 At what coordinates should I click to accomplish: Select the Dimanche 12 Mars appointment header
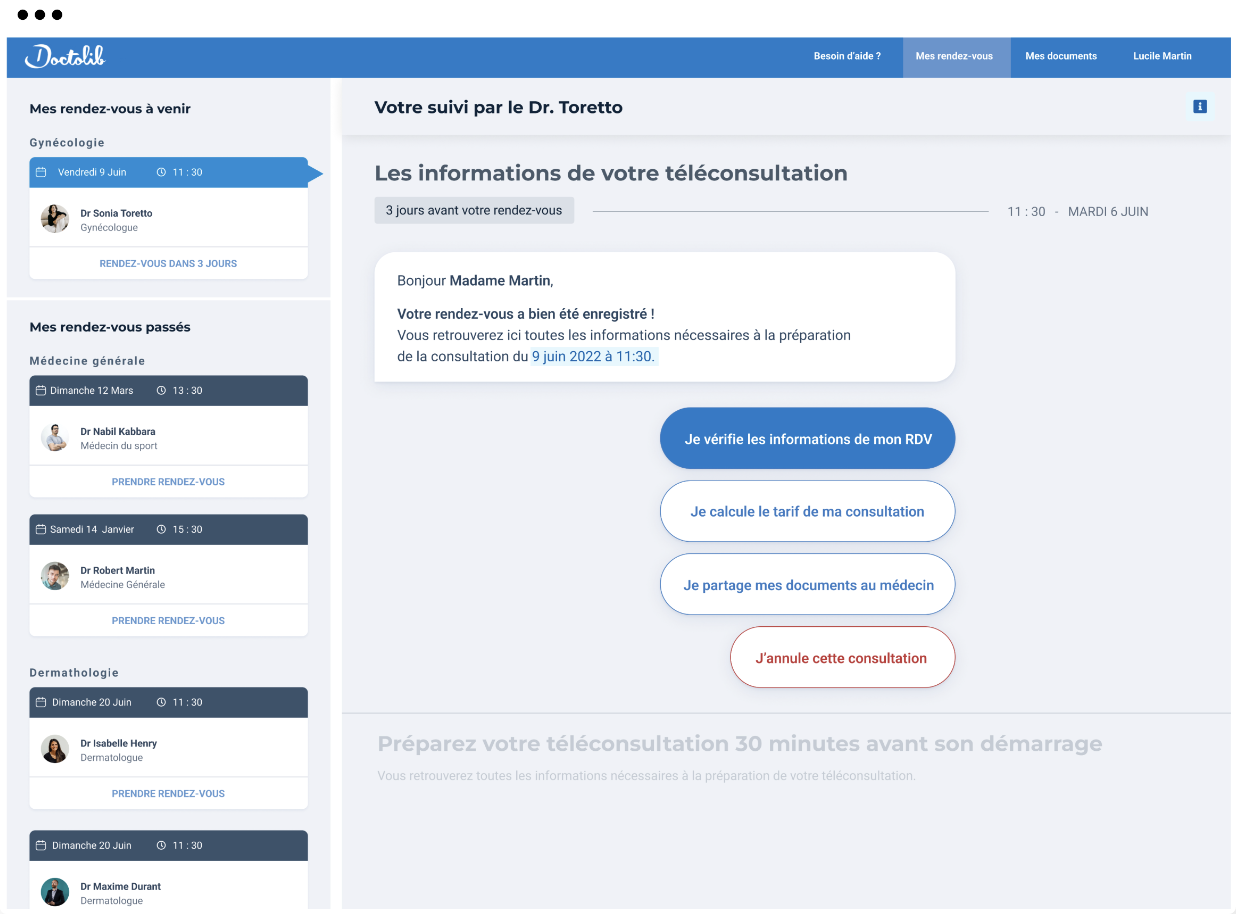pyautogui.click(x=168, y=390)
